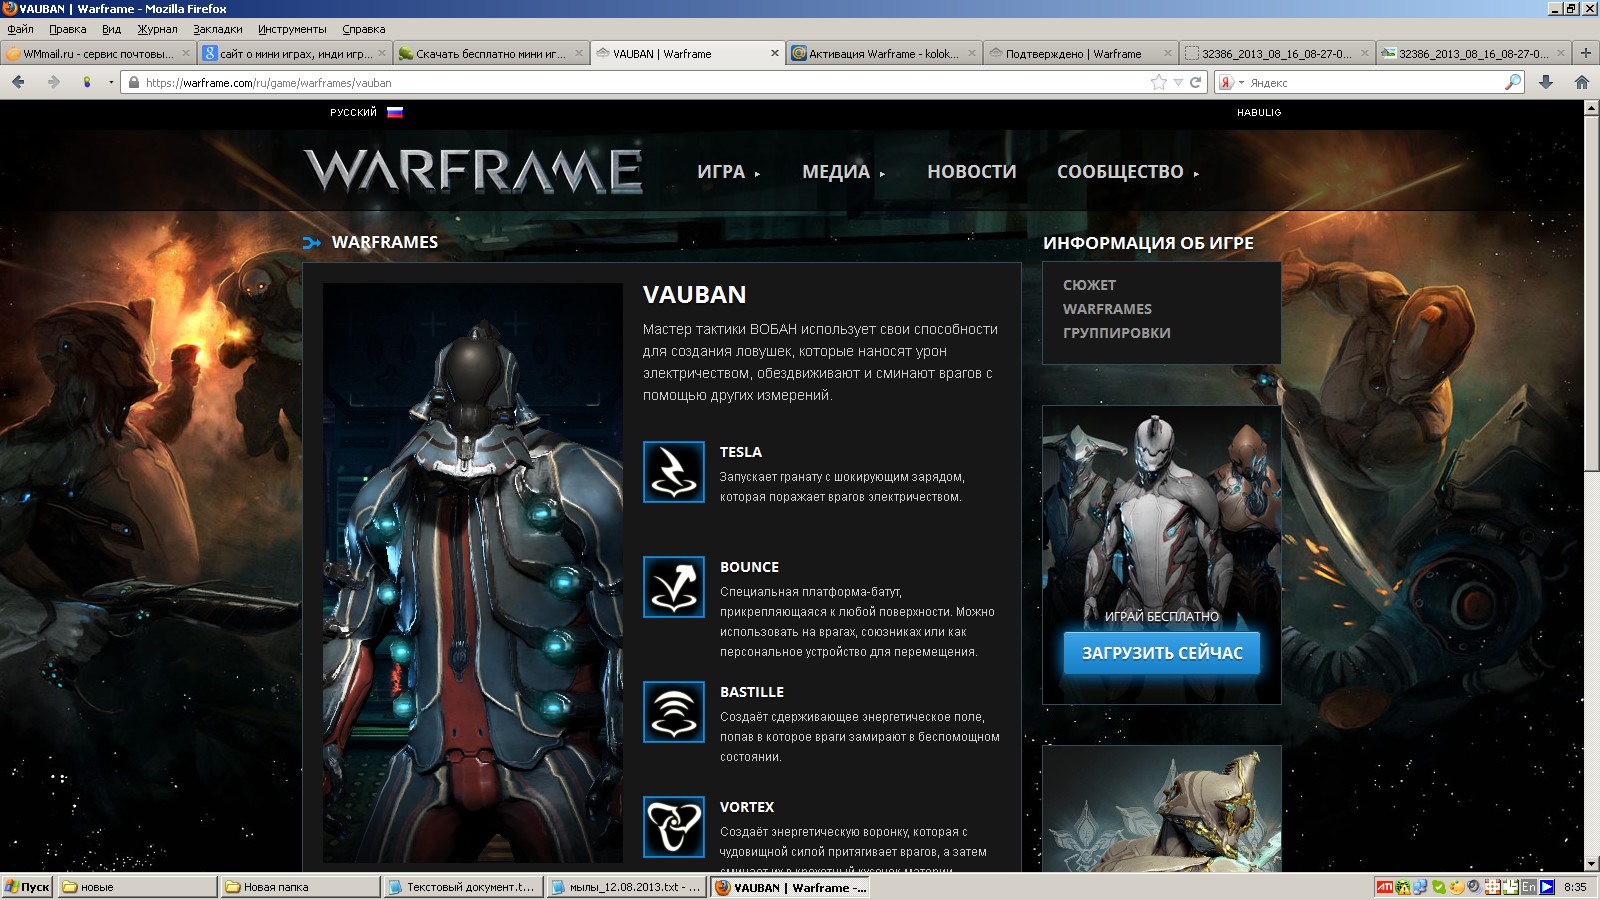Open the Инструменты menu
This screenshot has width=1600, height=900.
(292, 29)
